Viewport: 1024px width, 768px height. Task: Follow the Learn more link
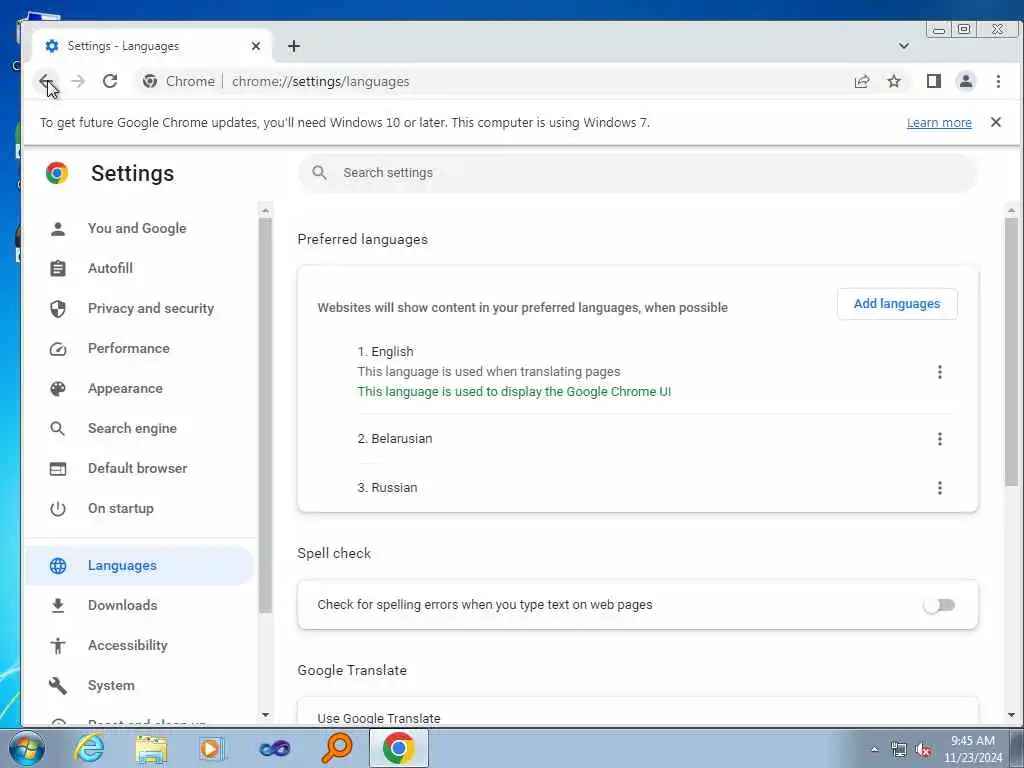pyautogui.click(x=939, y=123)
